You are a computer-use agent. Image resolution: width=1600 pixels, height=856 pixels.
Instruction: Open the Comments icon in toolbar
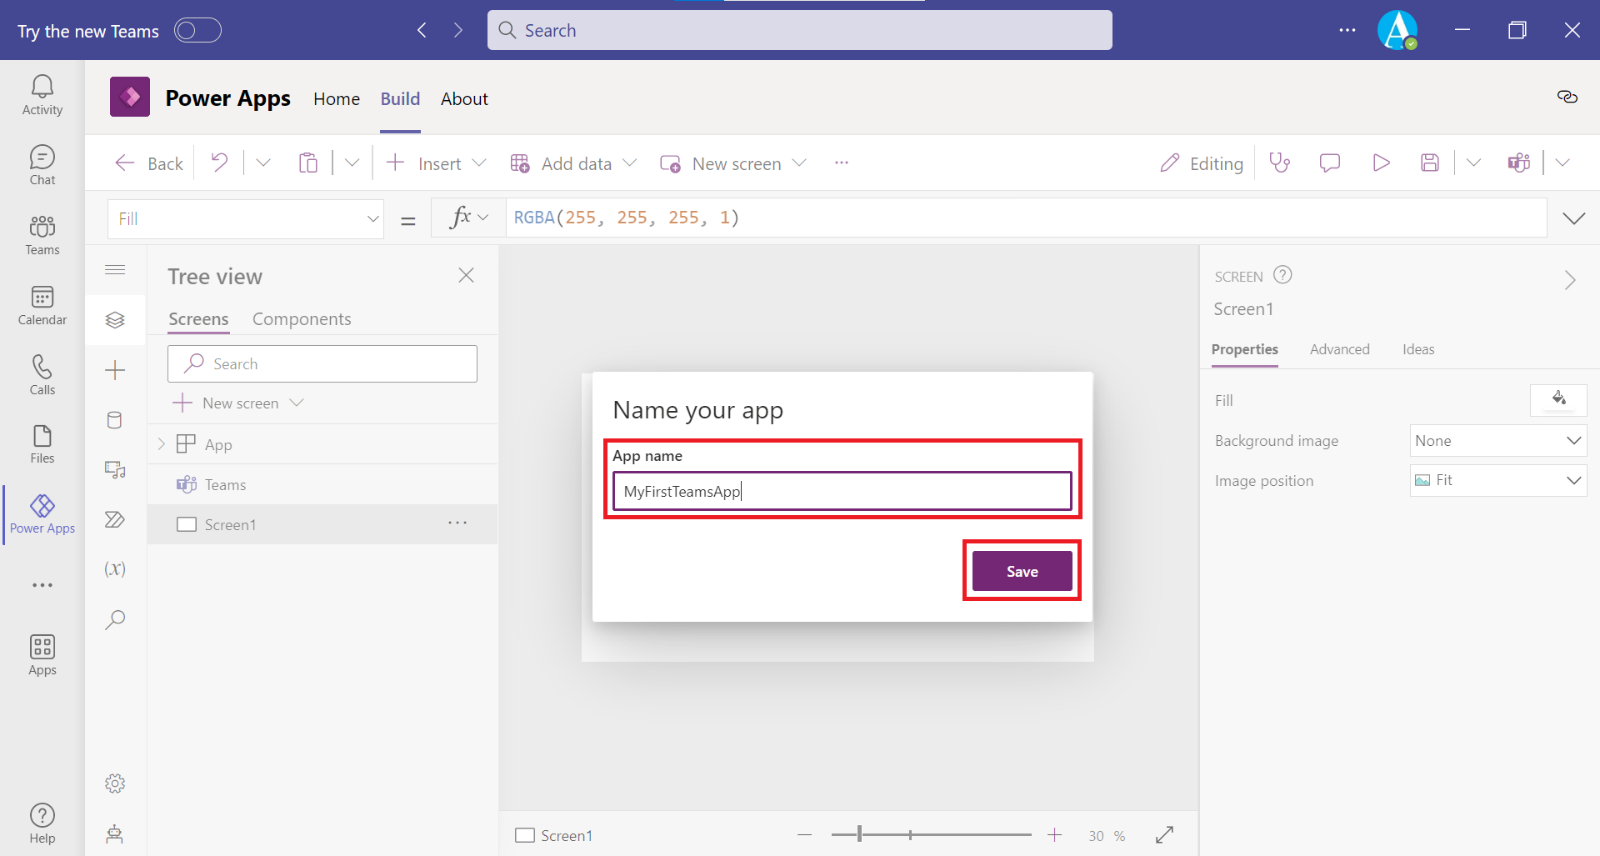pyautogui.click(x=1329, y=163)
